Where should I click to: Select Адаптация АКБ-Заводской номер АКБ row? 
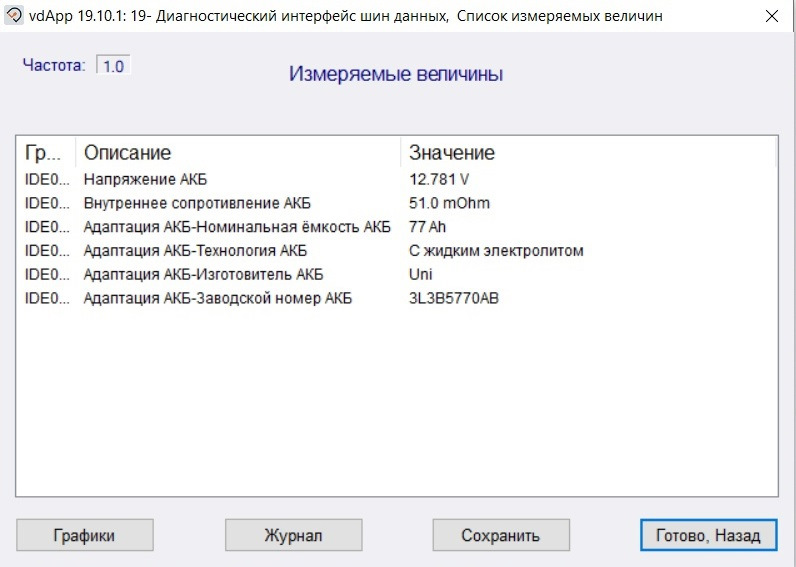[396, 298]
